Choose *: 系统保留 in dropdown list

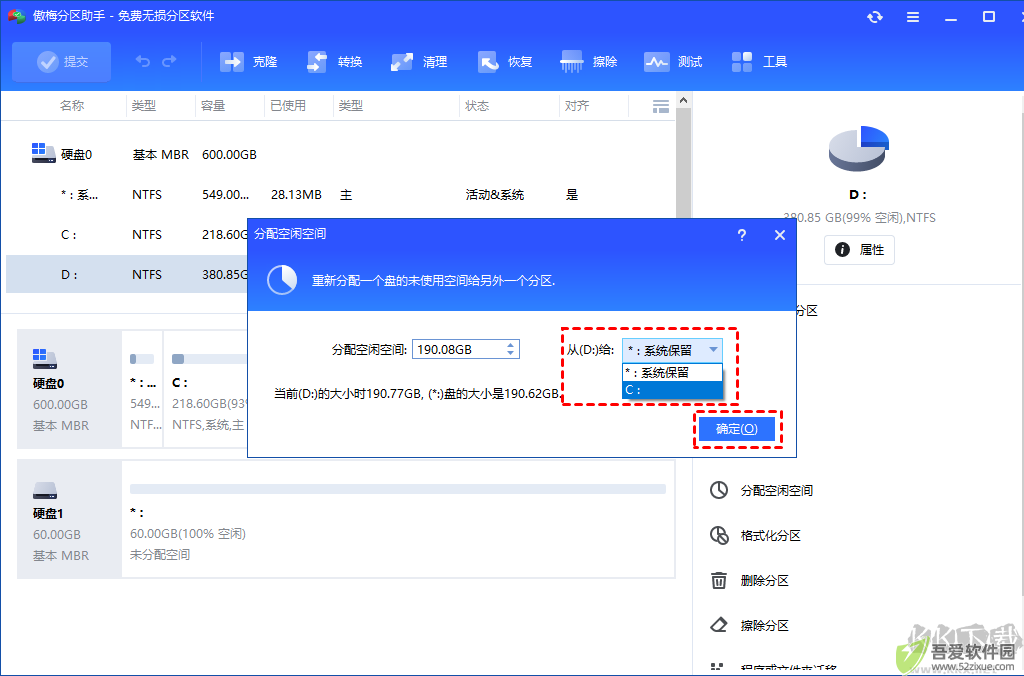(672, 372)
